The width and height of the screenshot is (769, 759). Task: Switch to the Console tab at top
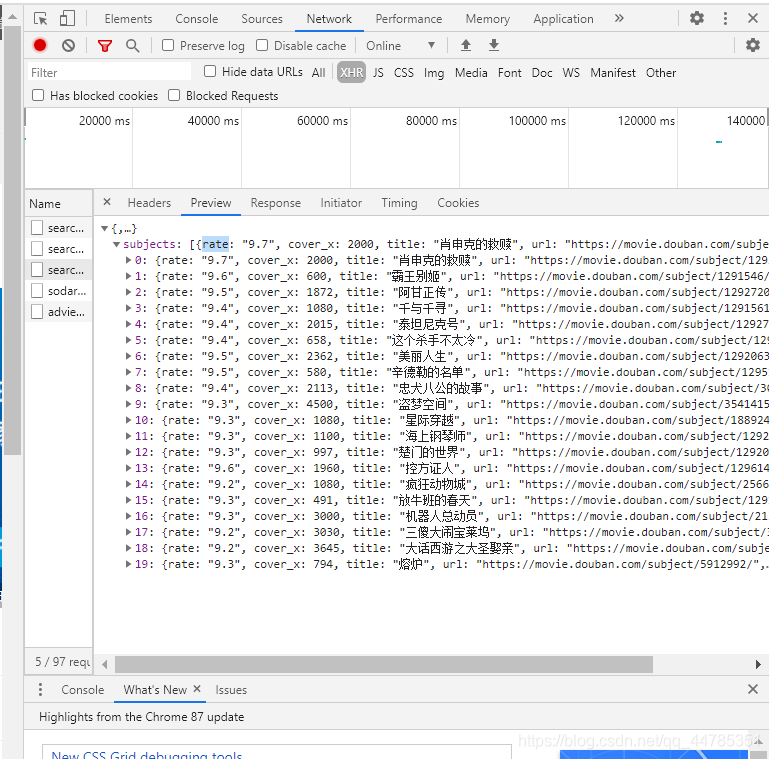pos(196,19)
